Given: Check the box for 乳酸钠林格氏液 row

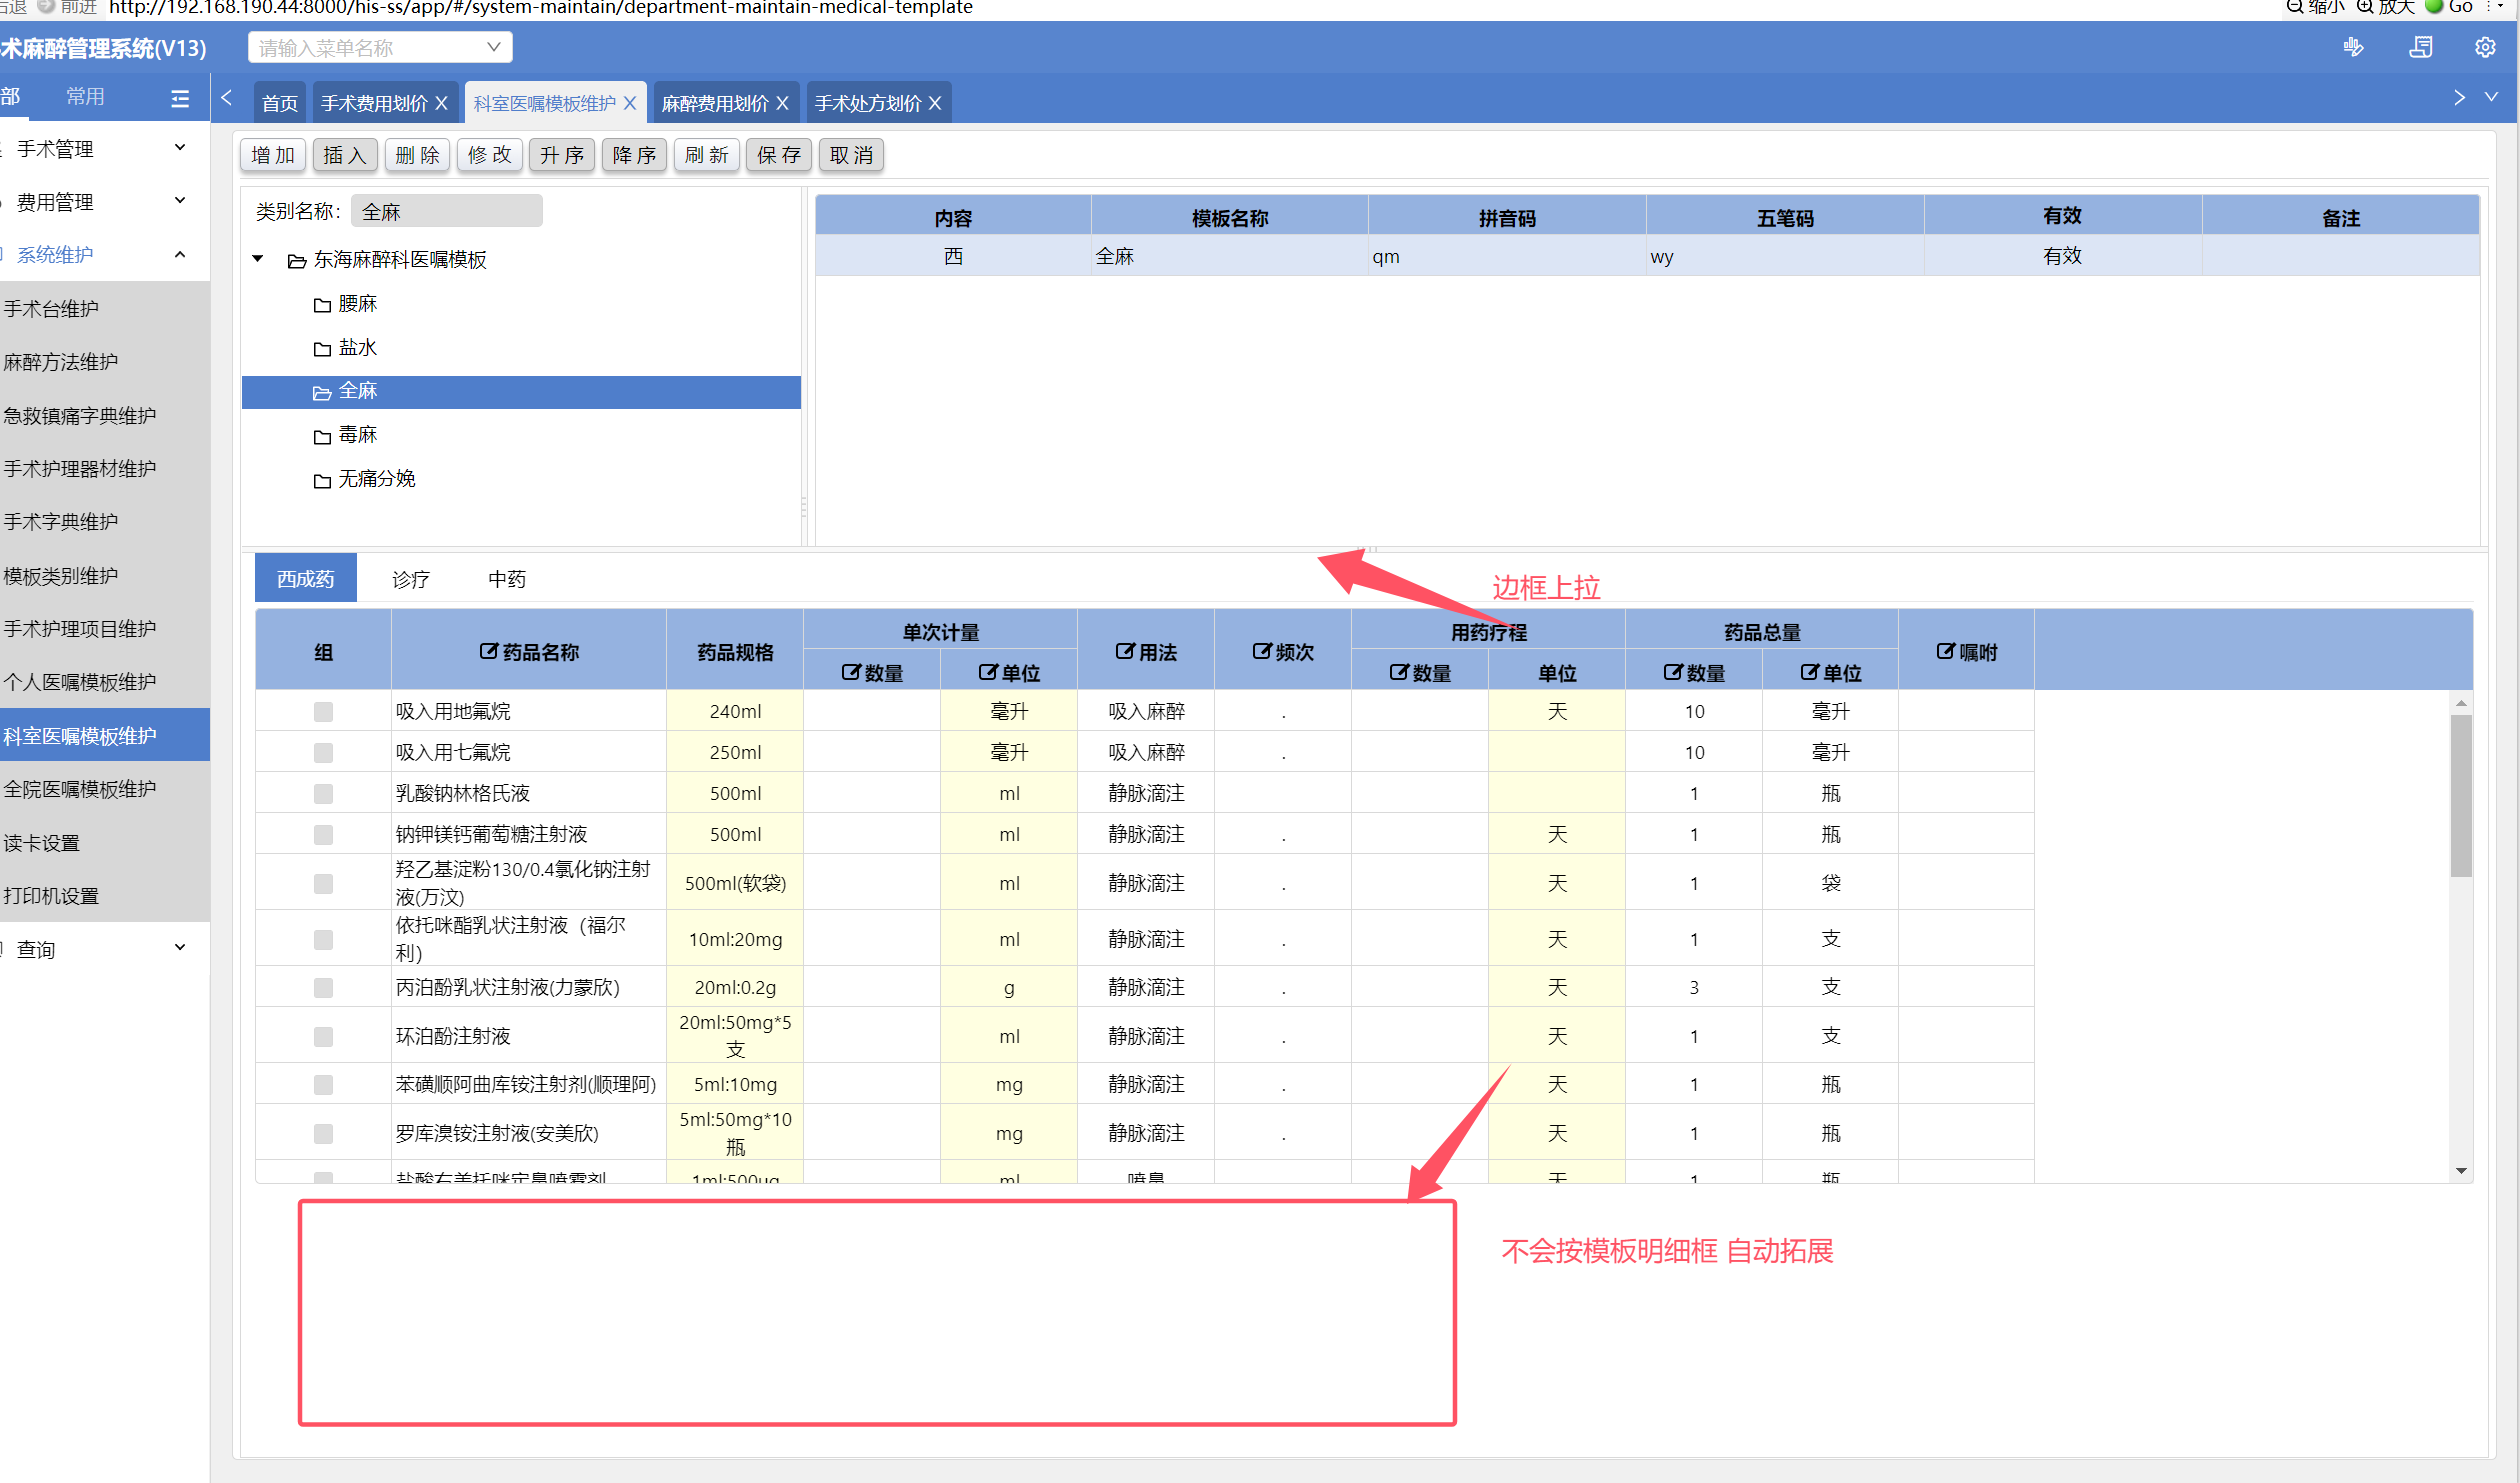Looking at the screenshot, I should [323, 793].
